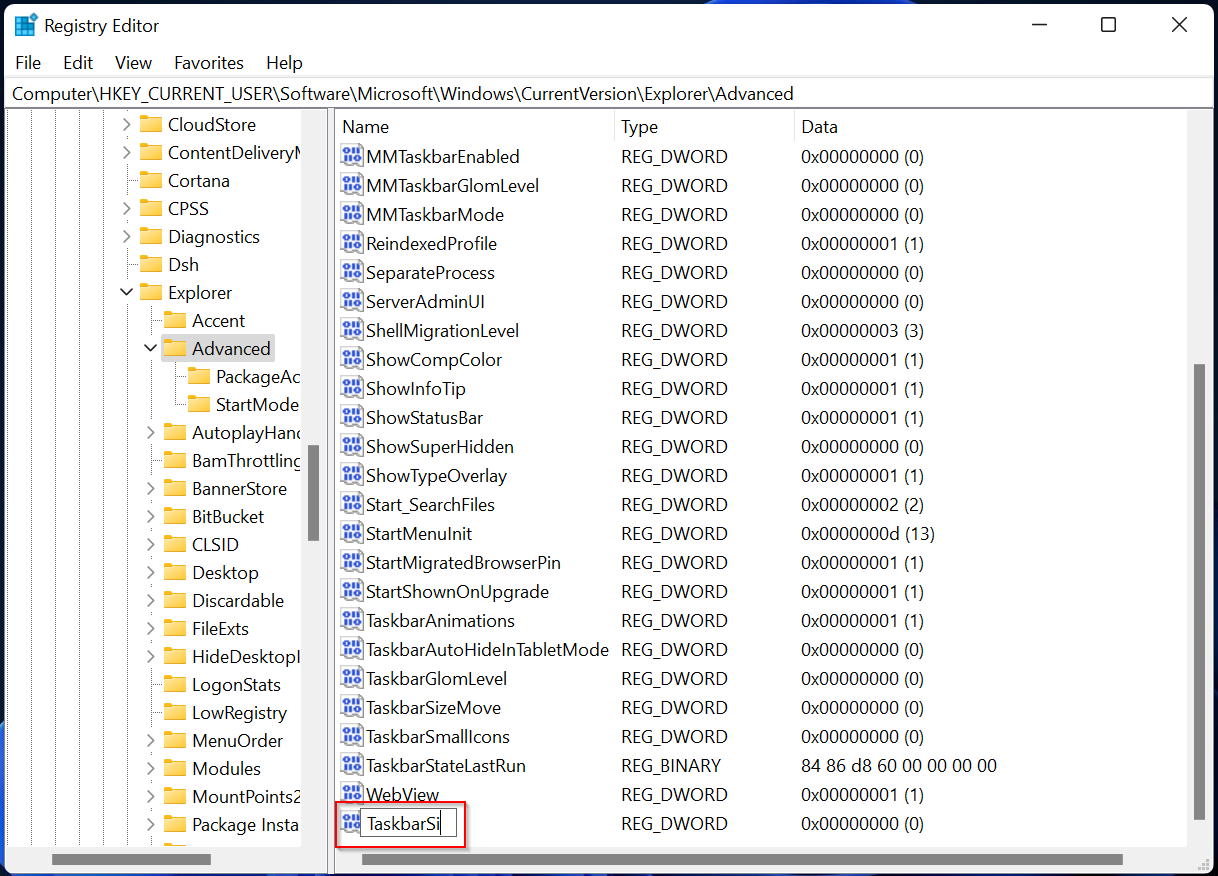Screen dimensions: 1218x876
Task: Select the StartMode subkey
Action: click(x=257, y=404)
